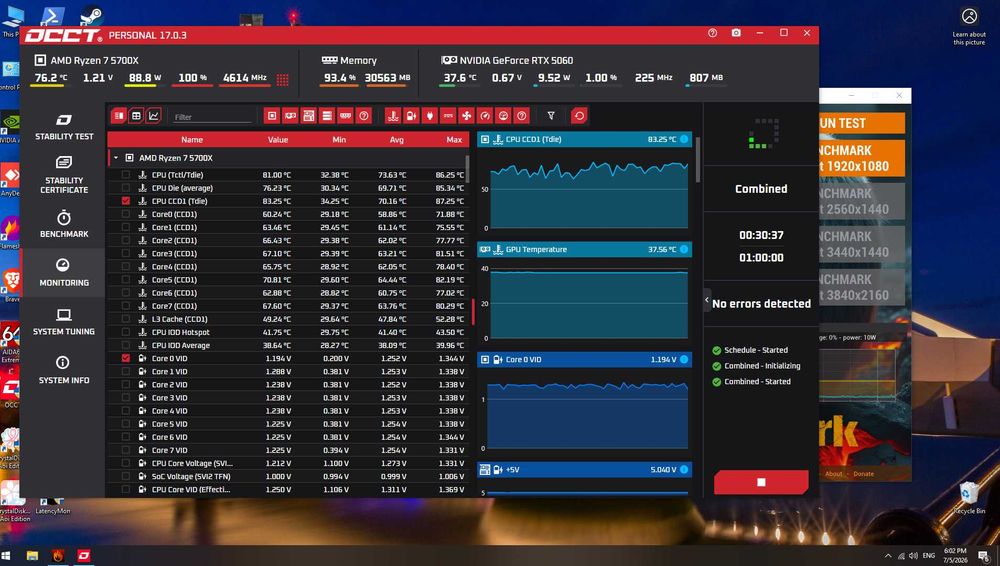Stop the running test with red button
The image size is (1000, 566).
click(x=761, y=482)
